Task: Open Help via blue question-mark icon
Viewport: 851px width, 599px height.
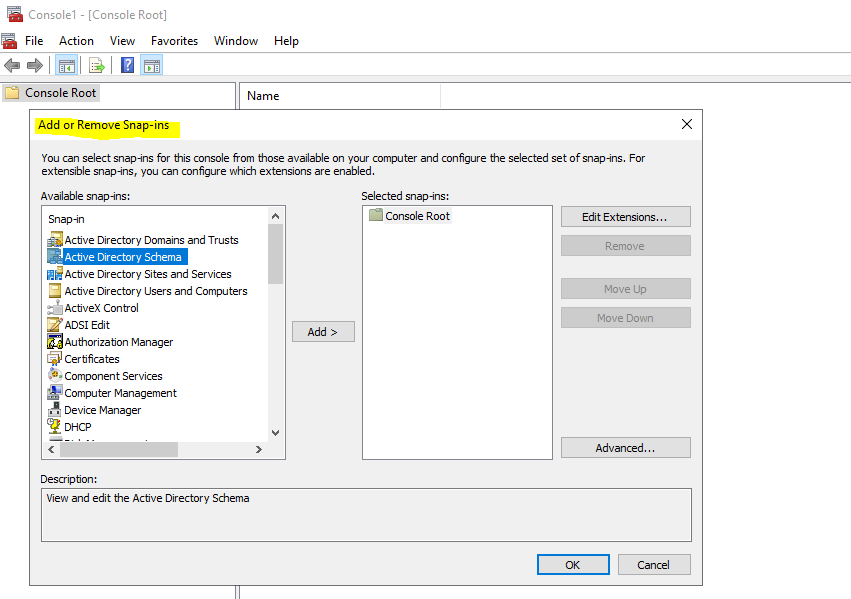Action: tap(128, 66)
